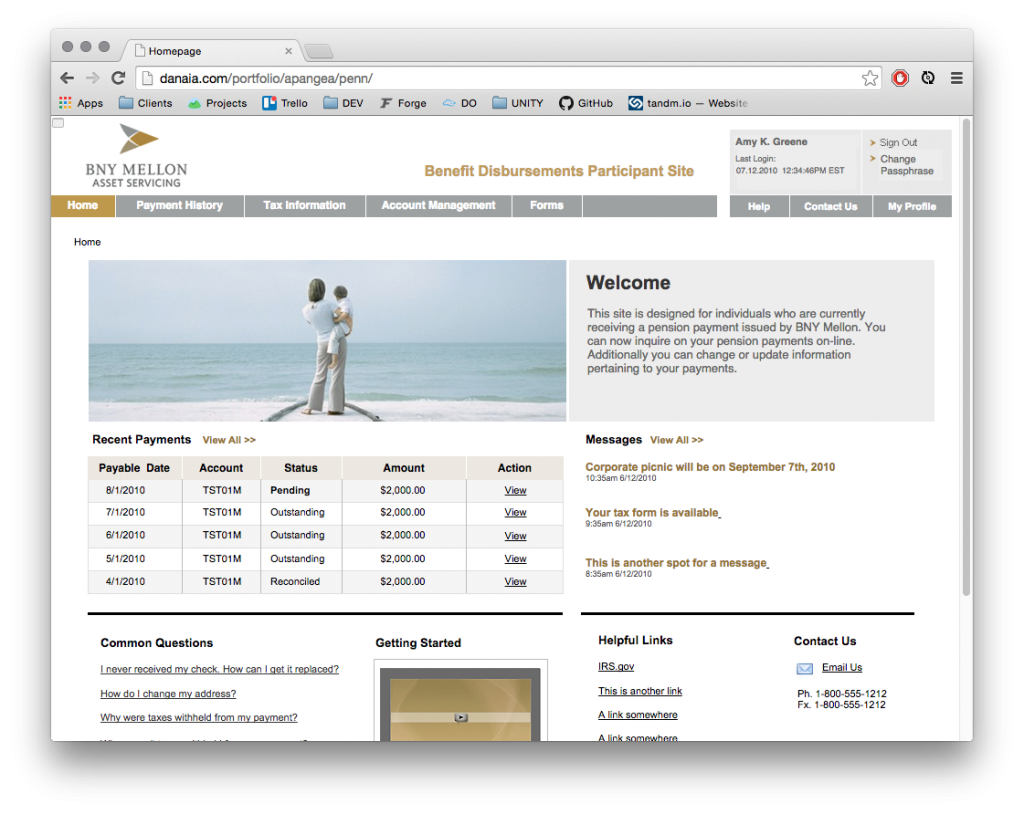Image resolution: width=1024 pixels, height=814 pixels.
Task: Open the GitHub bookmark
Action: (586, 103)
